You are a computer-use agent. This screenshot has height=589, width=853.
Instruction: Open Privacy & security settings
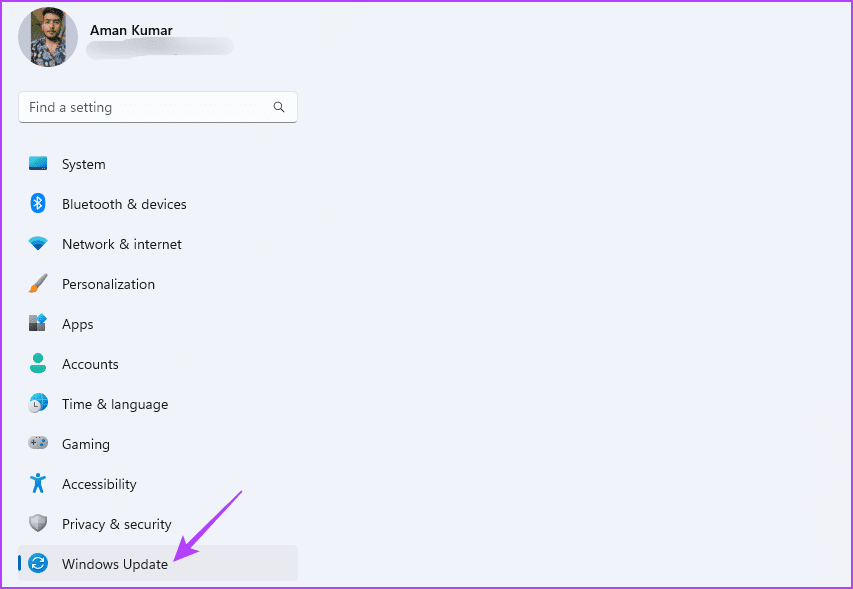click(x=116, y=523)
